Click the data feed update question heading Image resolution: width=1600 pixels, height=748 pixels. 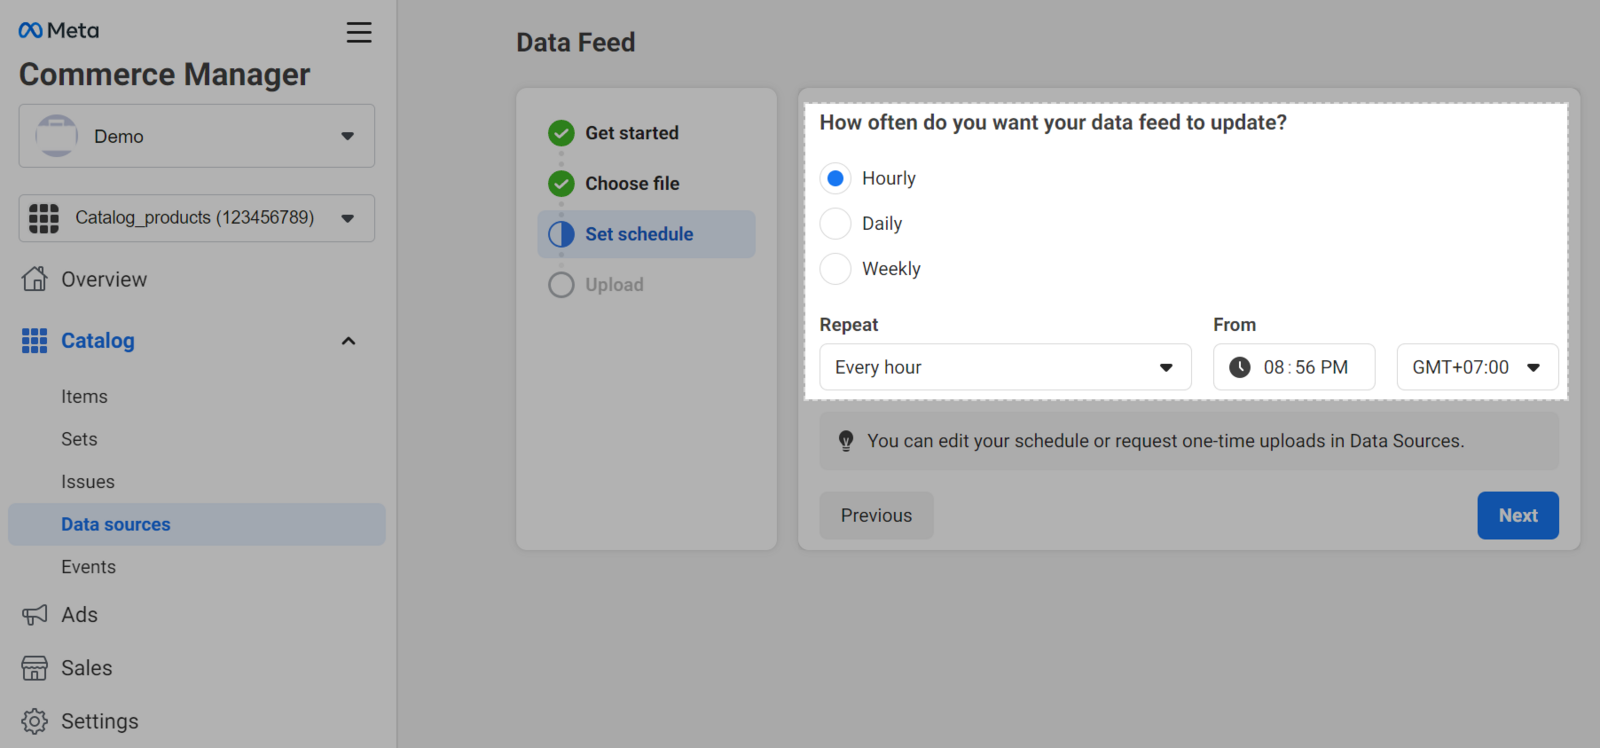pyautogui.click(x=1053, y=122)
